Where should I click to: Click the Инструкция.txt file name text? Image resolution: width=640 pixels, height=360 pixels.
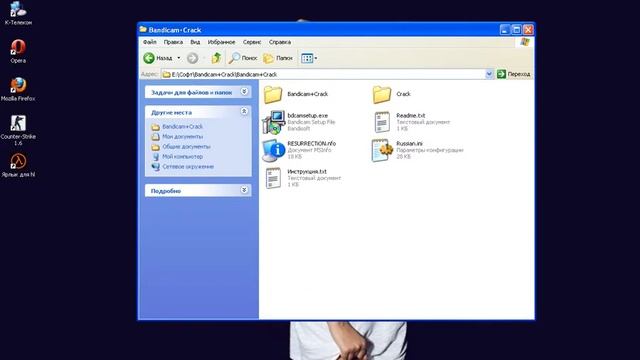click(307, 171)
